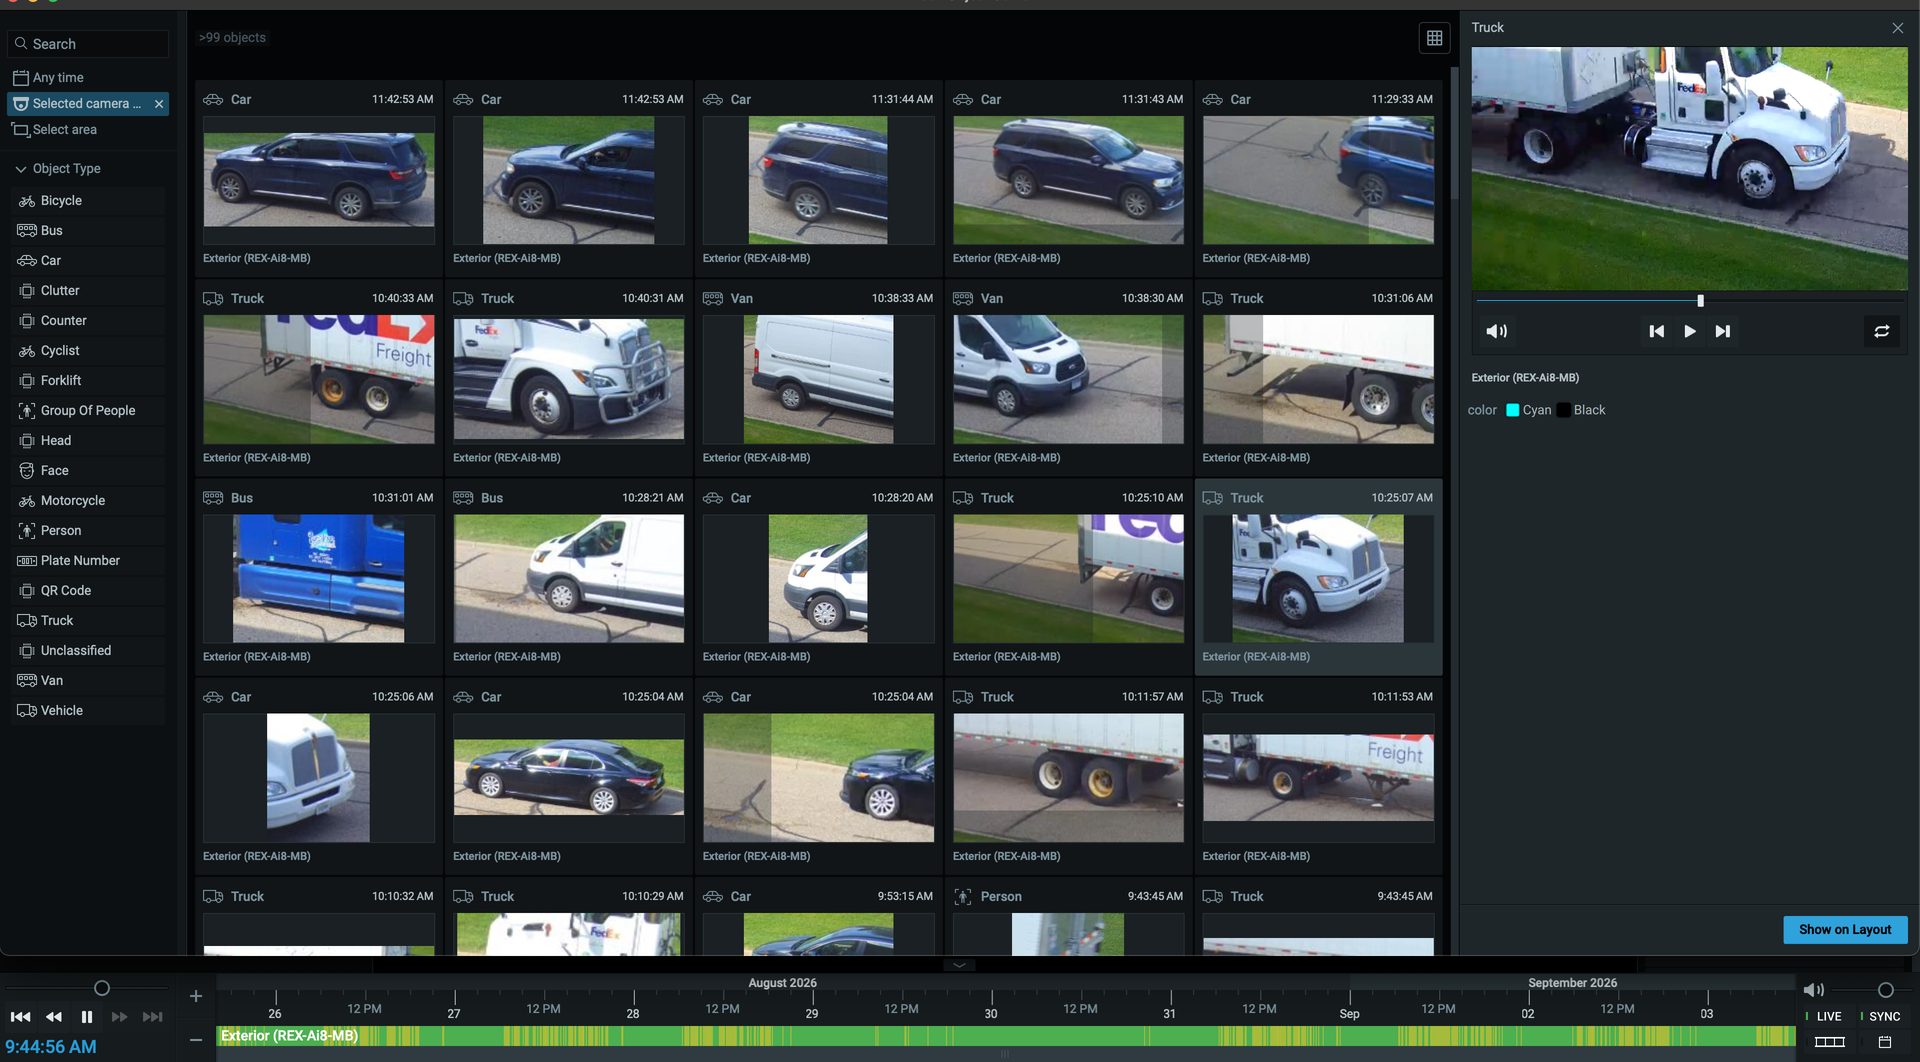Click Show on Layout button
Image resolution: width=1920 pixels, height=1062 pixels.
coord(1844,929)
